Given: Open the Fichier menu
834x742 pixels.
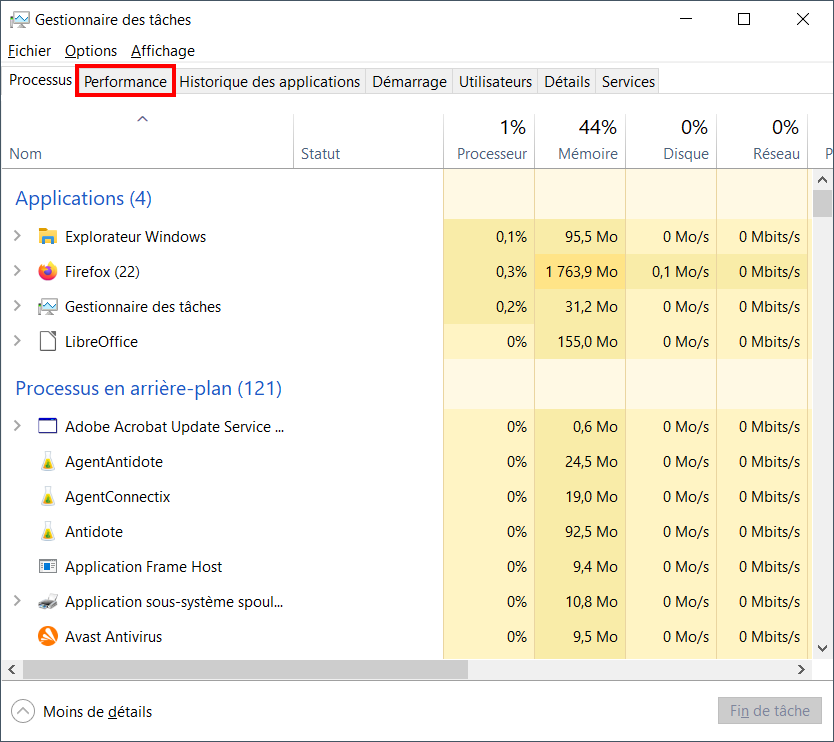Looking at the screenshot, I should (29, 51).
